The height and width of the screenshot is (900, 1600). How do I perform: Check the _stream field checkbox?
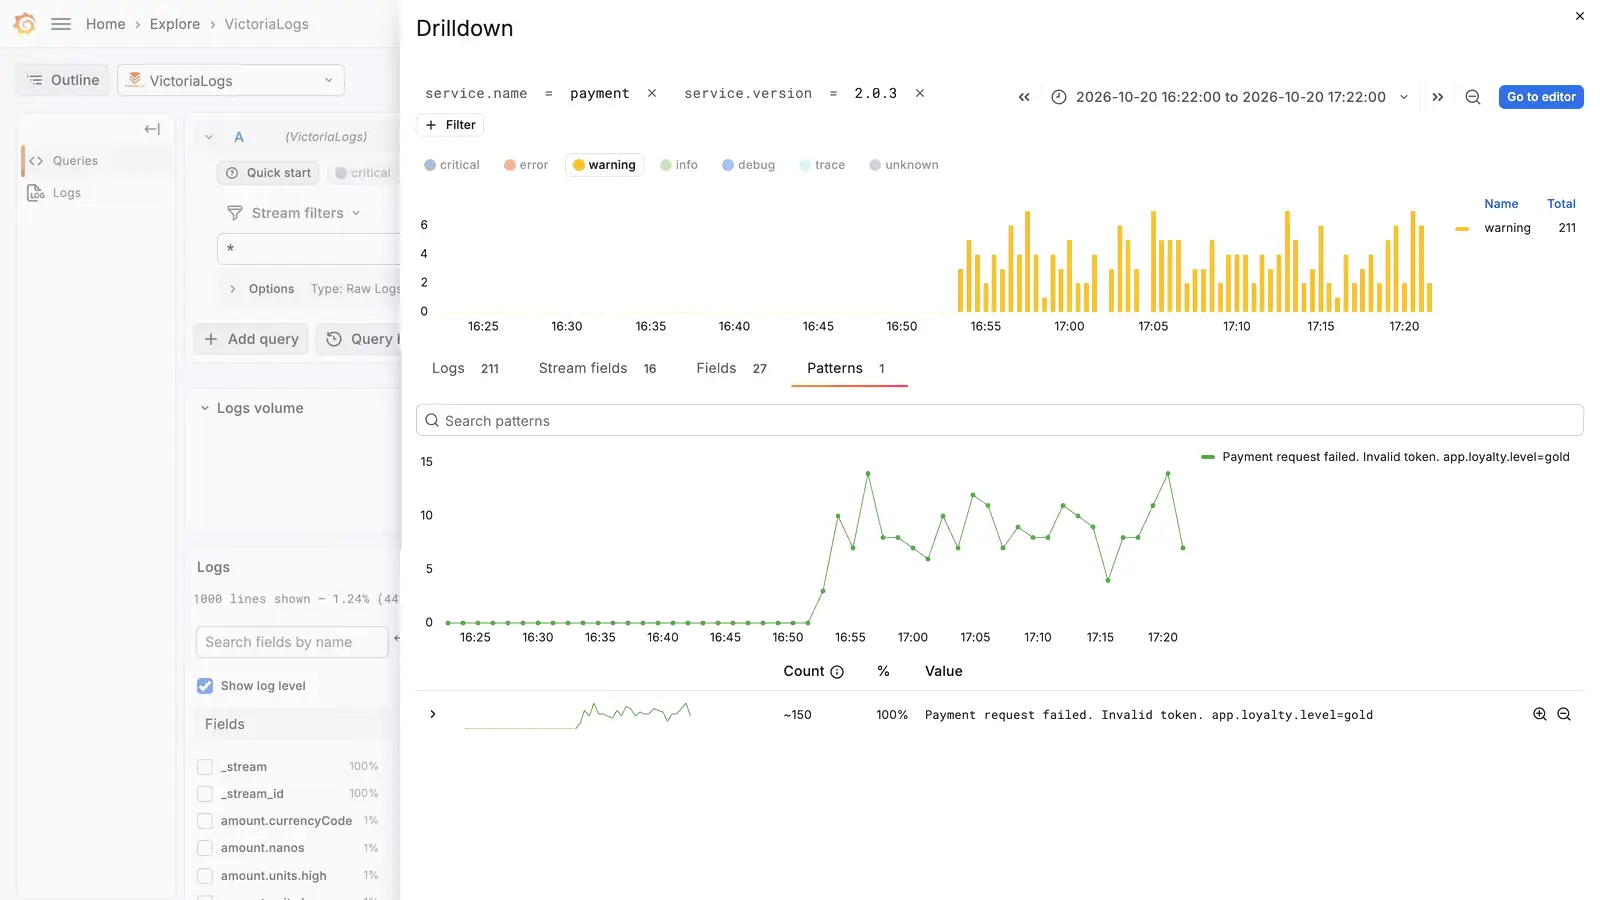[205, 767]
